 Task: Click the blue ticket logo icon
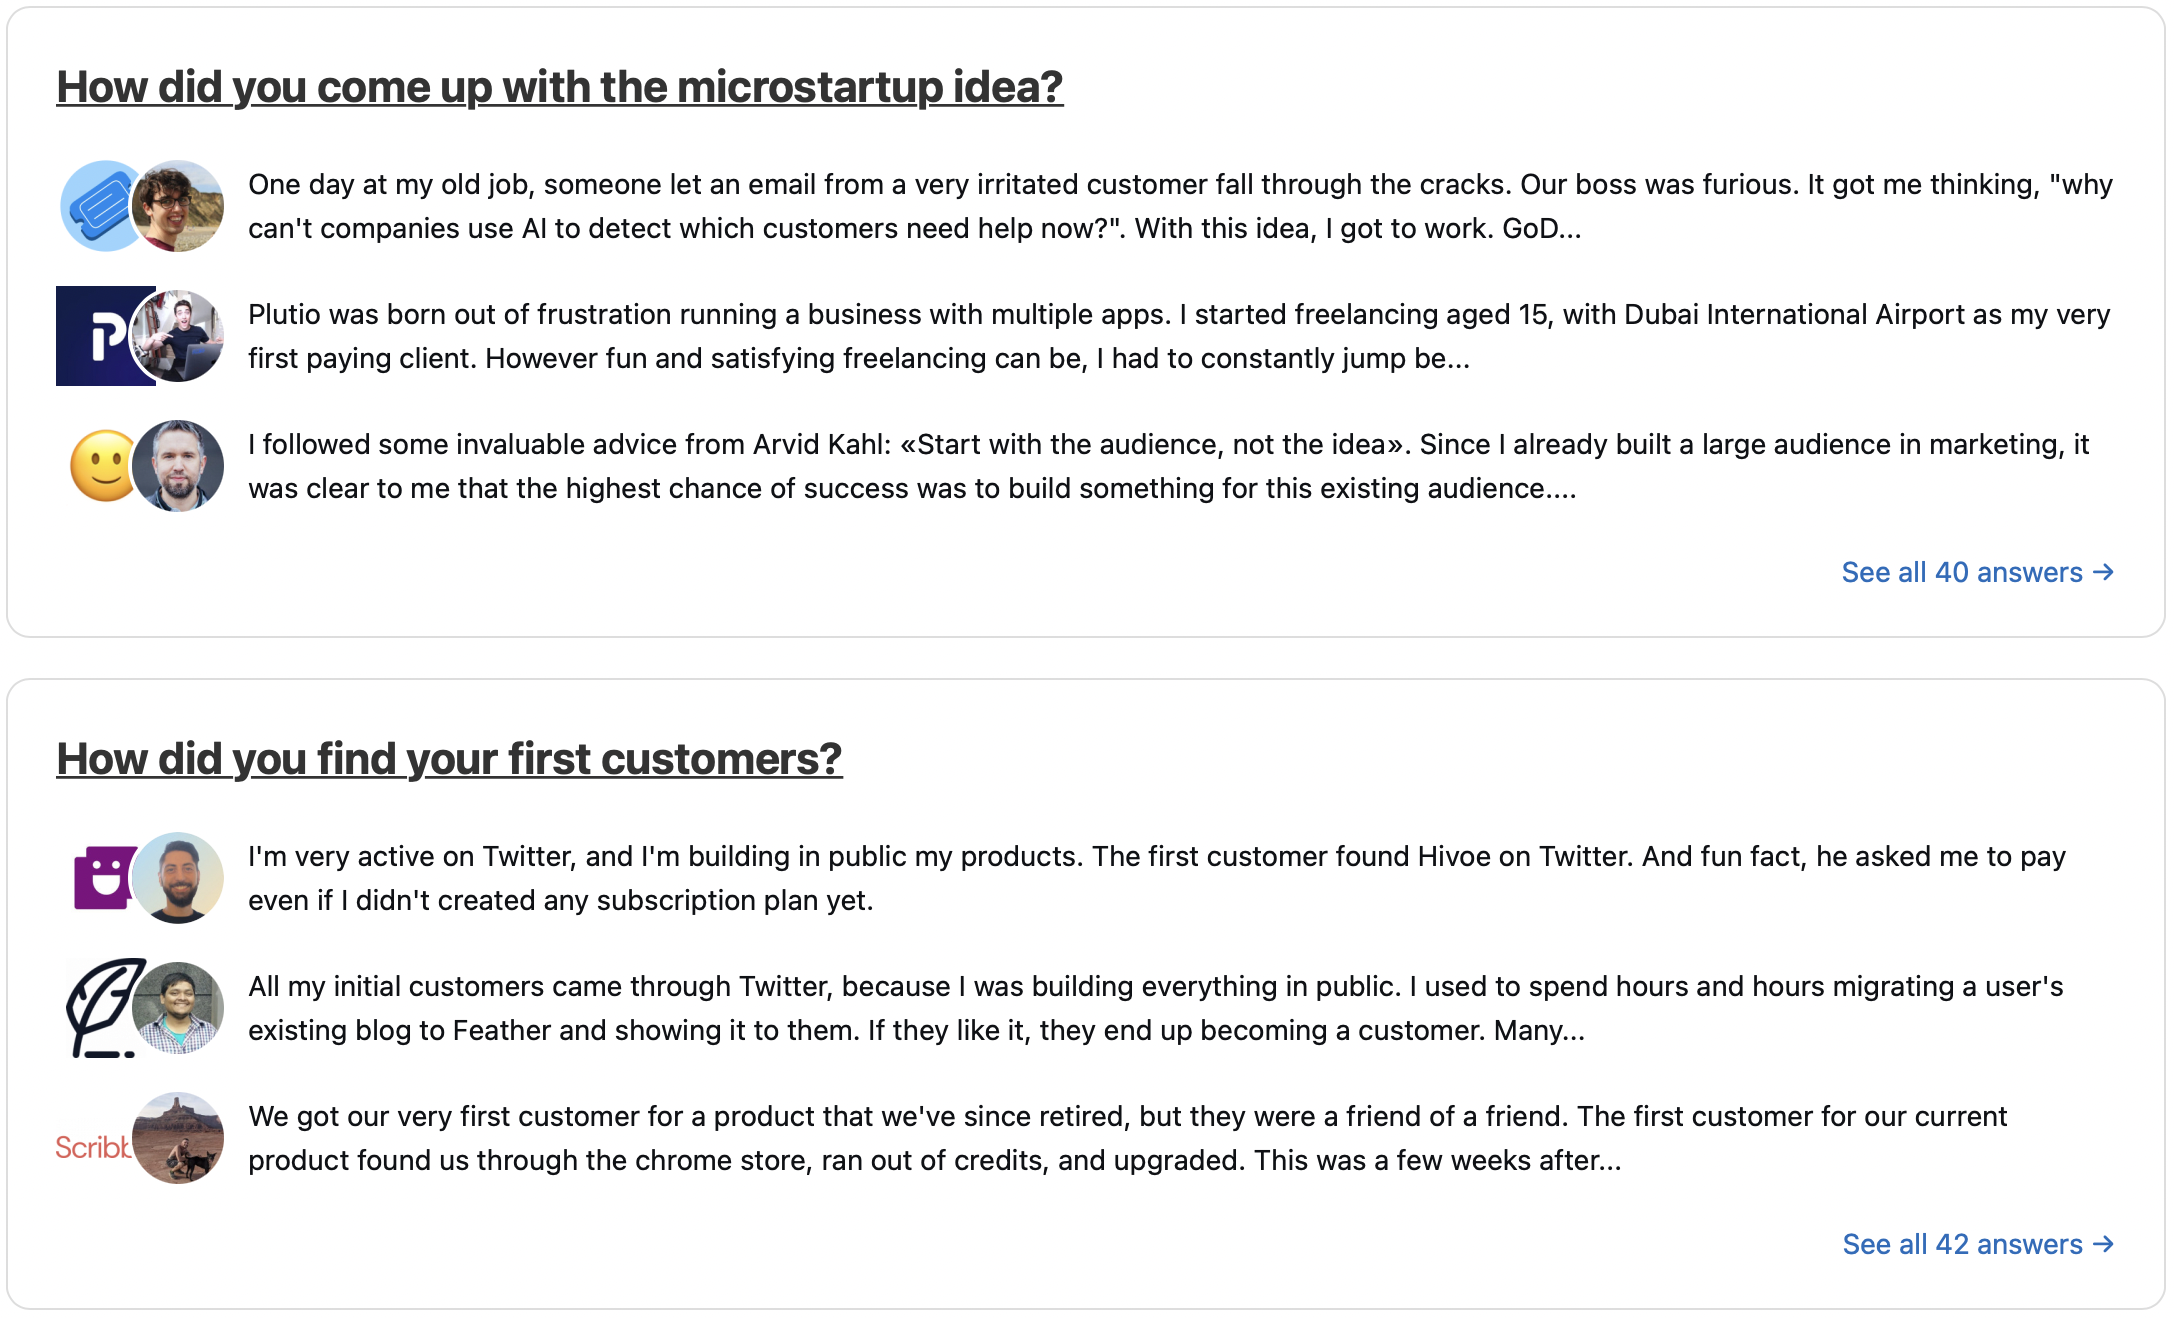[100, 206]
